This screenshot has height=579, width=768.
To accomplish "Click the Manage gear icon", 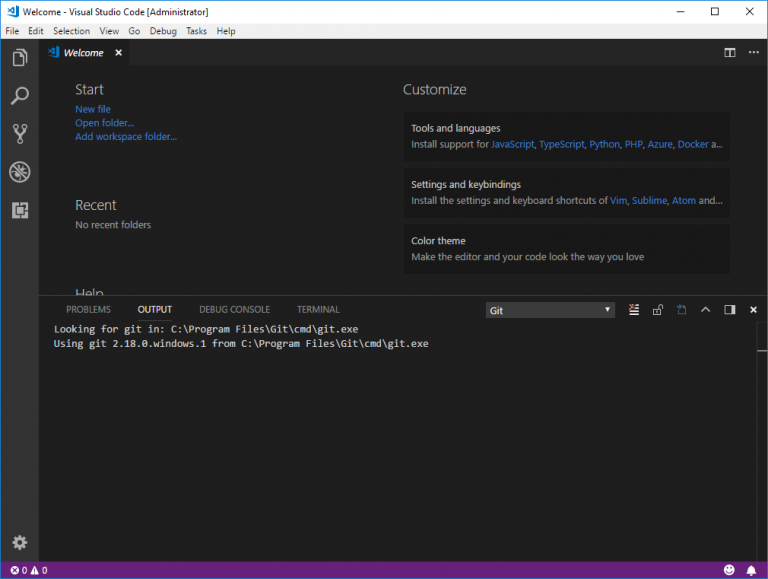I will click(19, 543).
